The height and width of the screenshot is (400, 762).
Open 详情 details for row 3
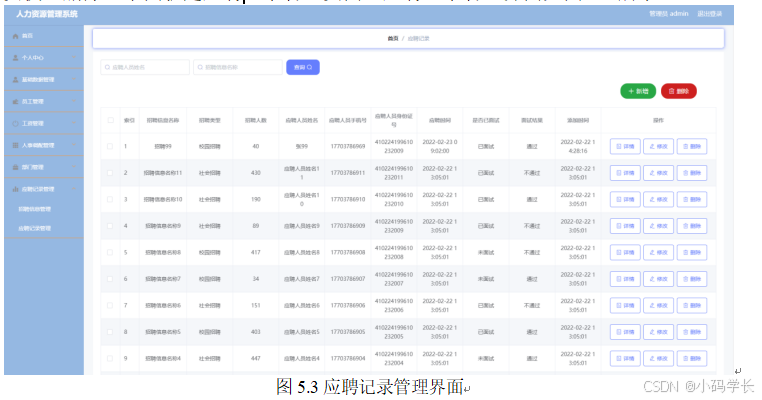point(625,199)
